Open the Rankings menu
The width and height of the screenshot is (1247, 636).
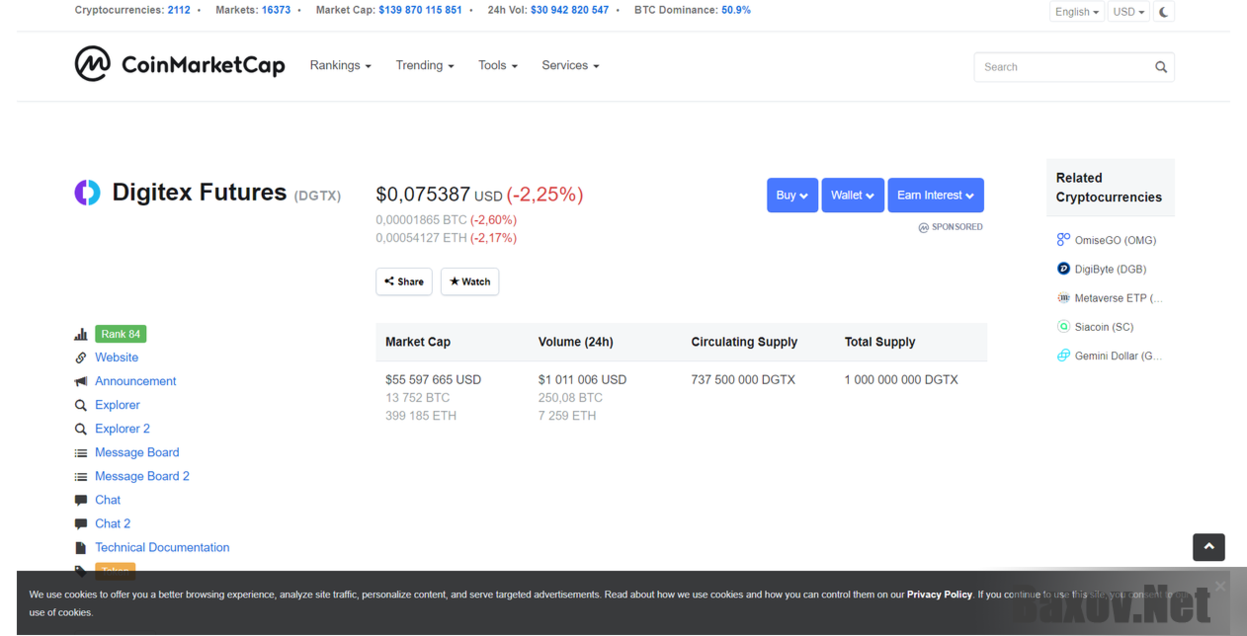pyautogui.click(x=340, y=65)
